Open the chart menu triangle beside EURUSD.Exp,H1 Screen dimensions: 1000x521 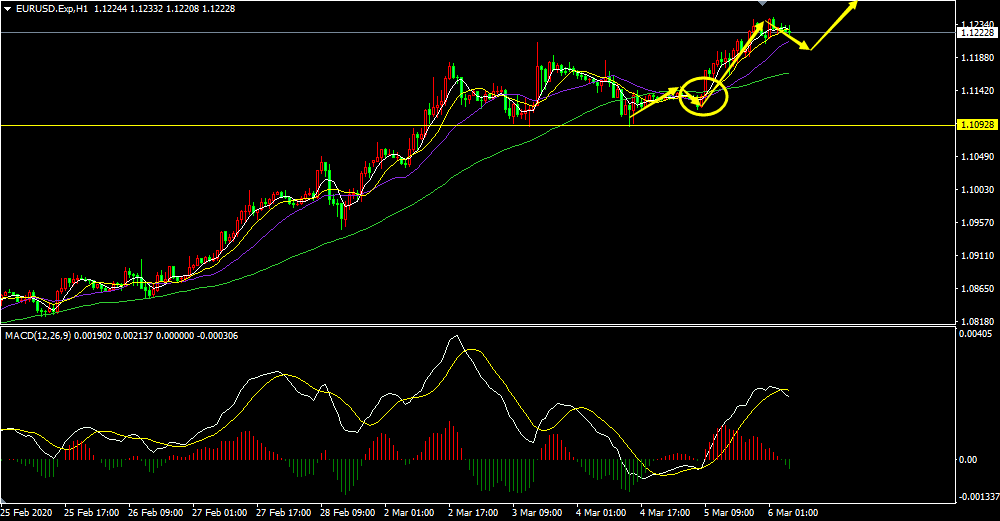pyautogui.click(x=7, y=9)
